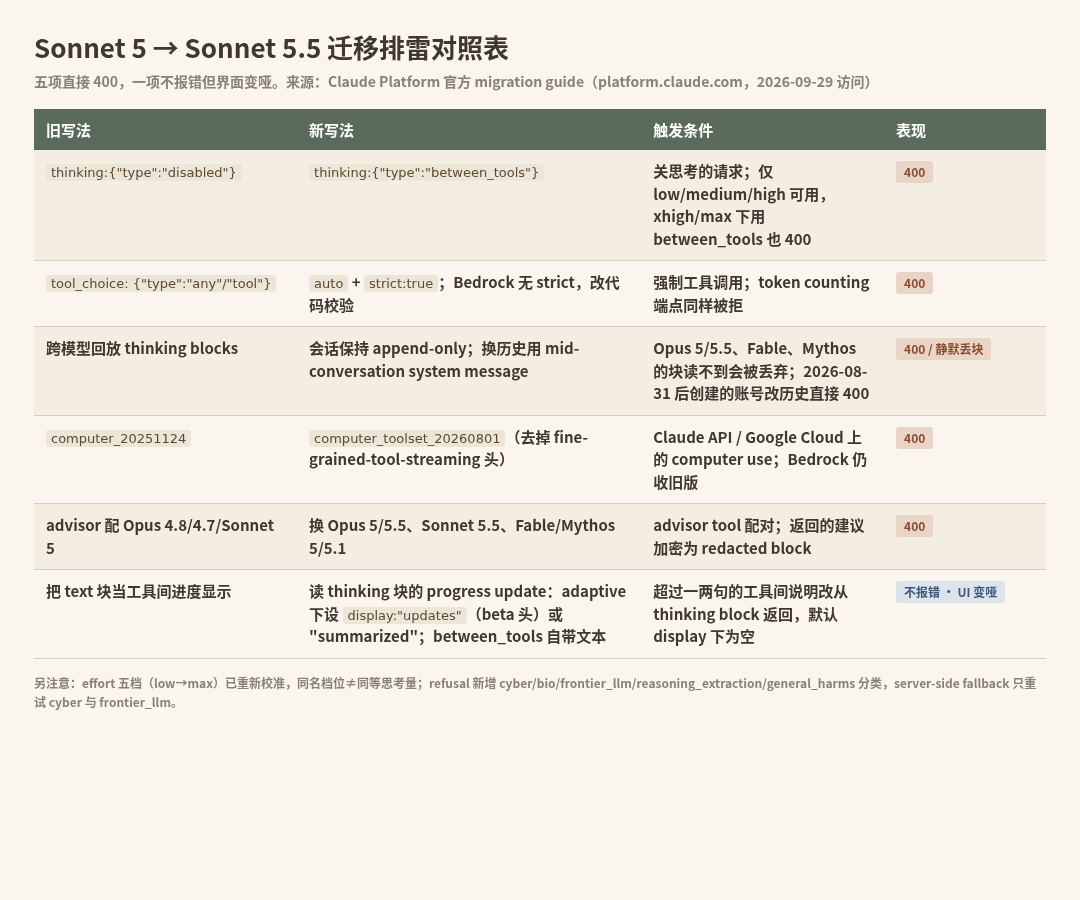Viewport: 1080px width, 900px height.
Task: Click the text '读 thinking 块的 progress update：adaptive'
Action: pyautogui.click(x=468, y=592)
